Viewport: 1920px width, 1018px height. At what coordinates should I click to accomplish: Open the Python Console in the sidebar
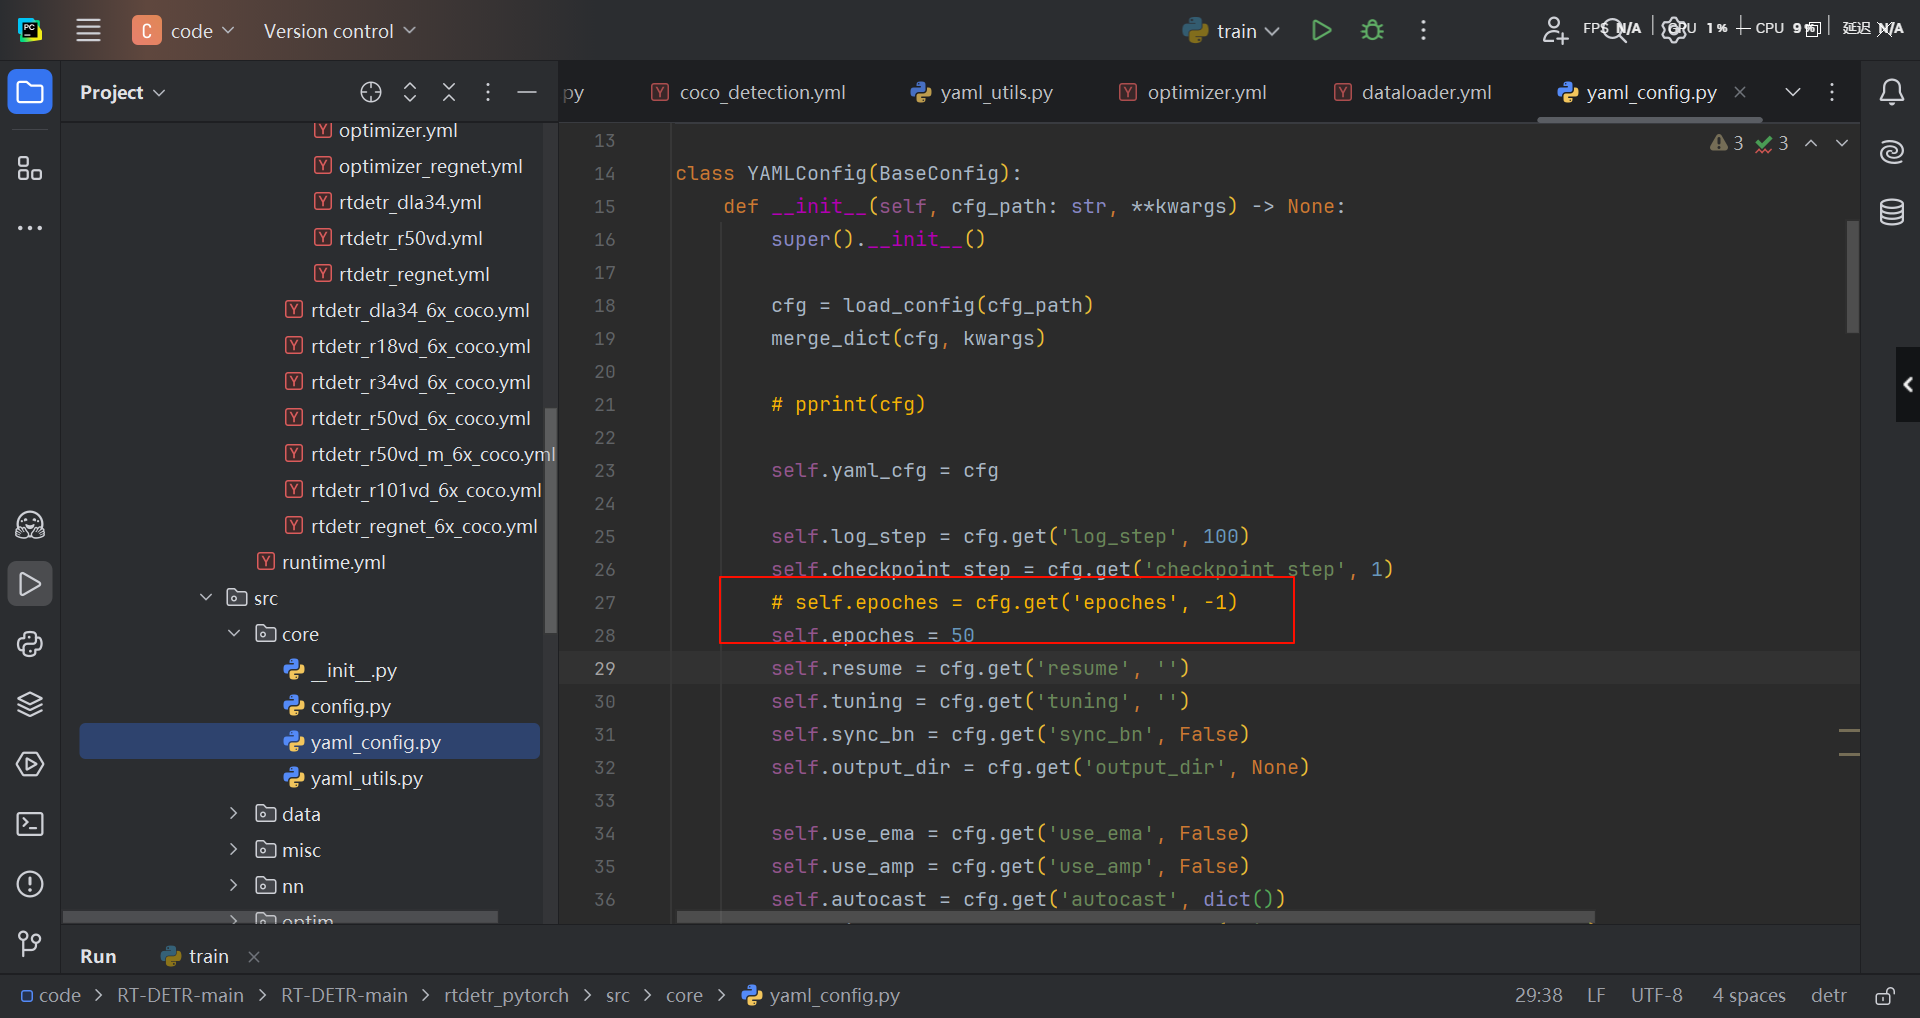[x=30, y=644]
